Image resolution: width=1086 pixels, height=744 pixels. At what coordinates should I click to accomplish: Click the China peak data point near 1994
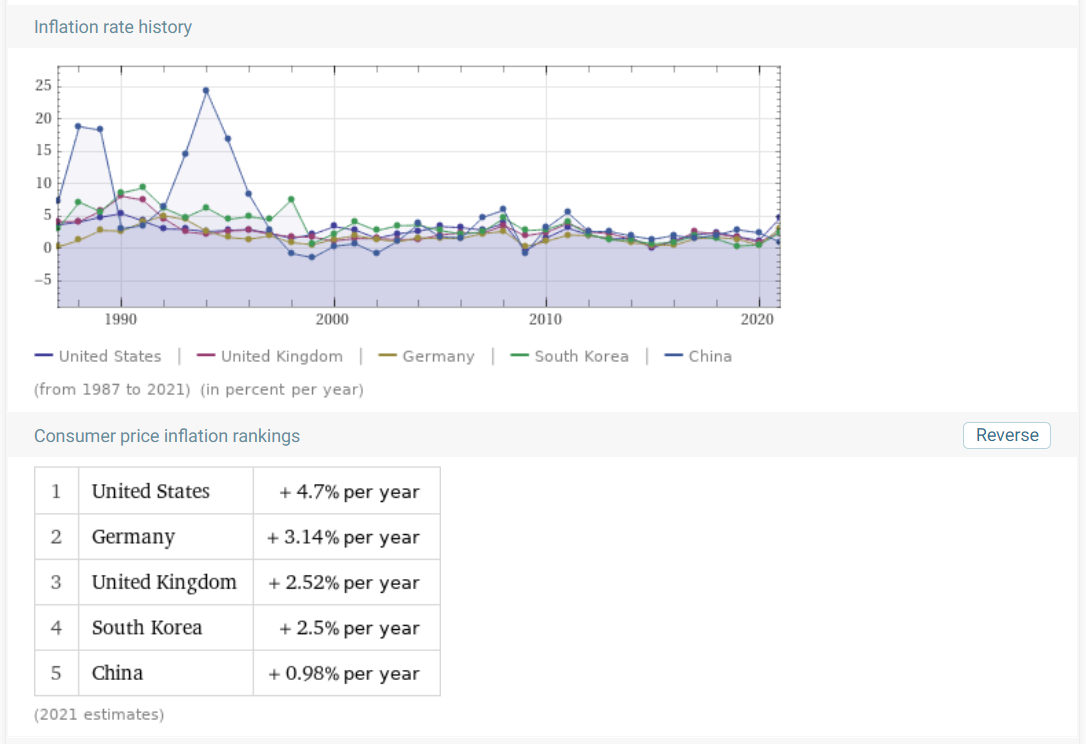click(206, 91)
